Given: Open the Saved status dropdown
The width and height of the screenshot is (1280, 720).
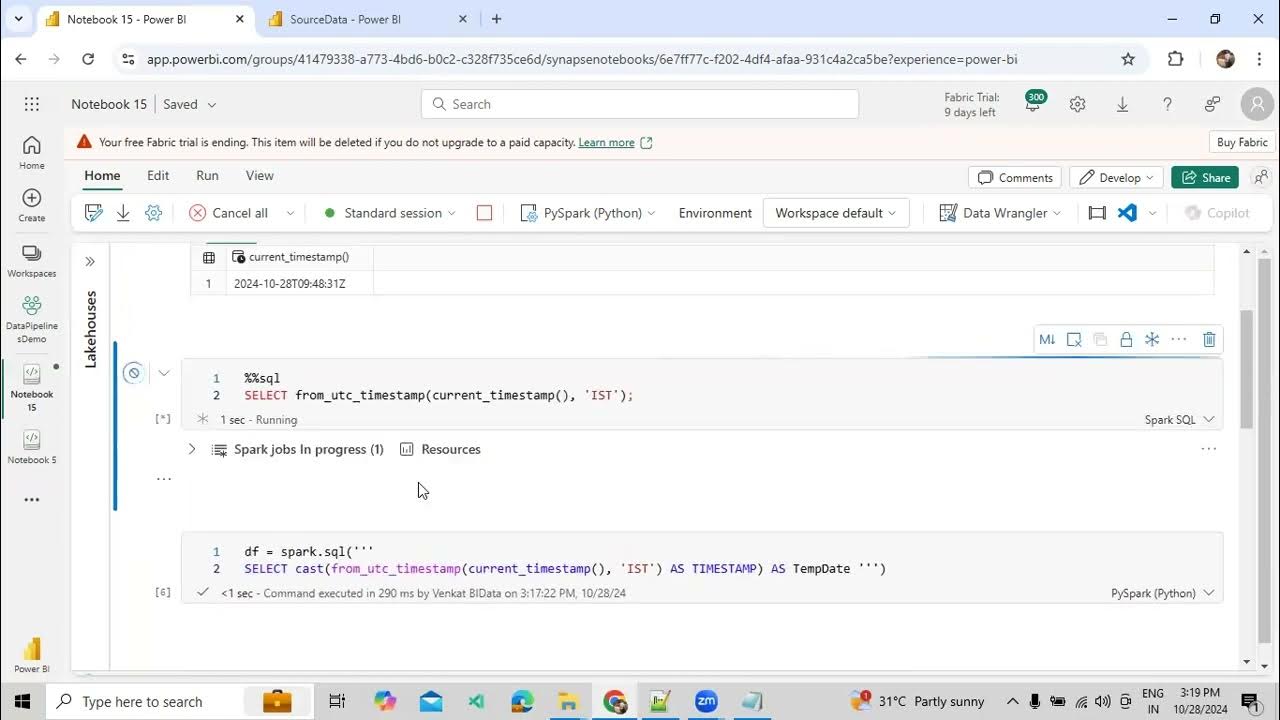Looking at the screenshot, I should 190,104.
